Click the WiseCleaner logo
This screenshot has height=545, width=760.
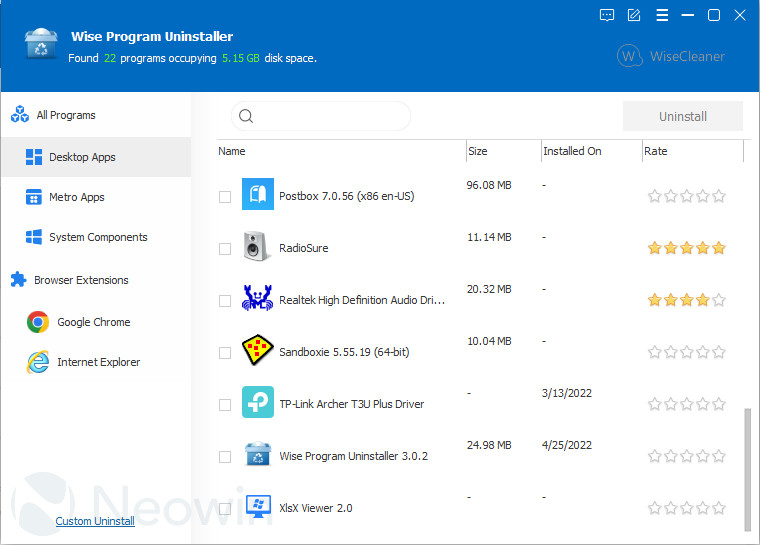(x=671, y=56)
